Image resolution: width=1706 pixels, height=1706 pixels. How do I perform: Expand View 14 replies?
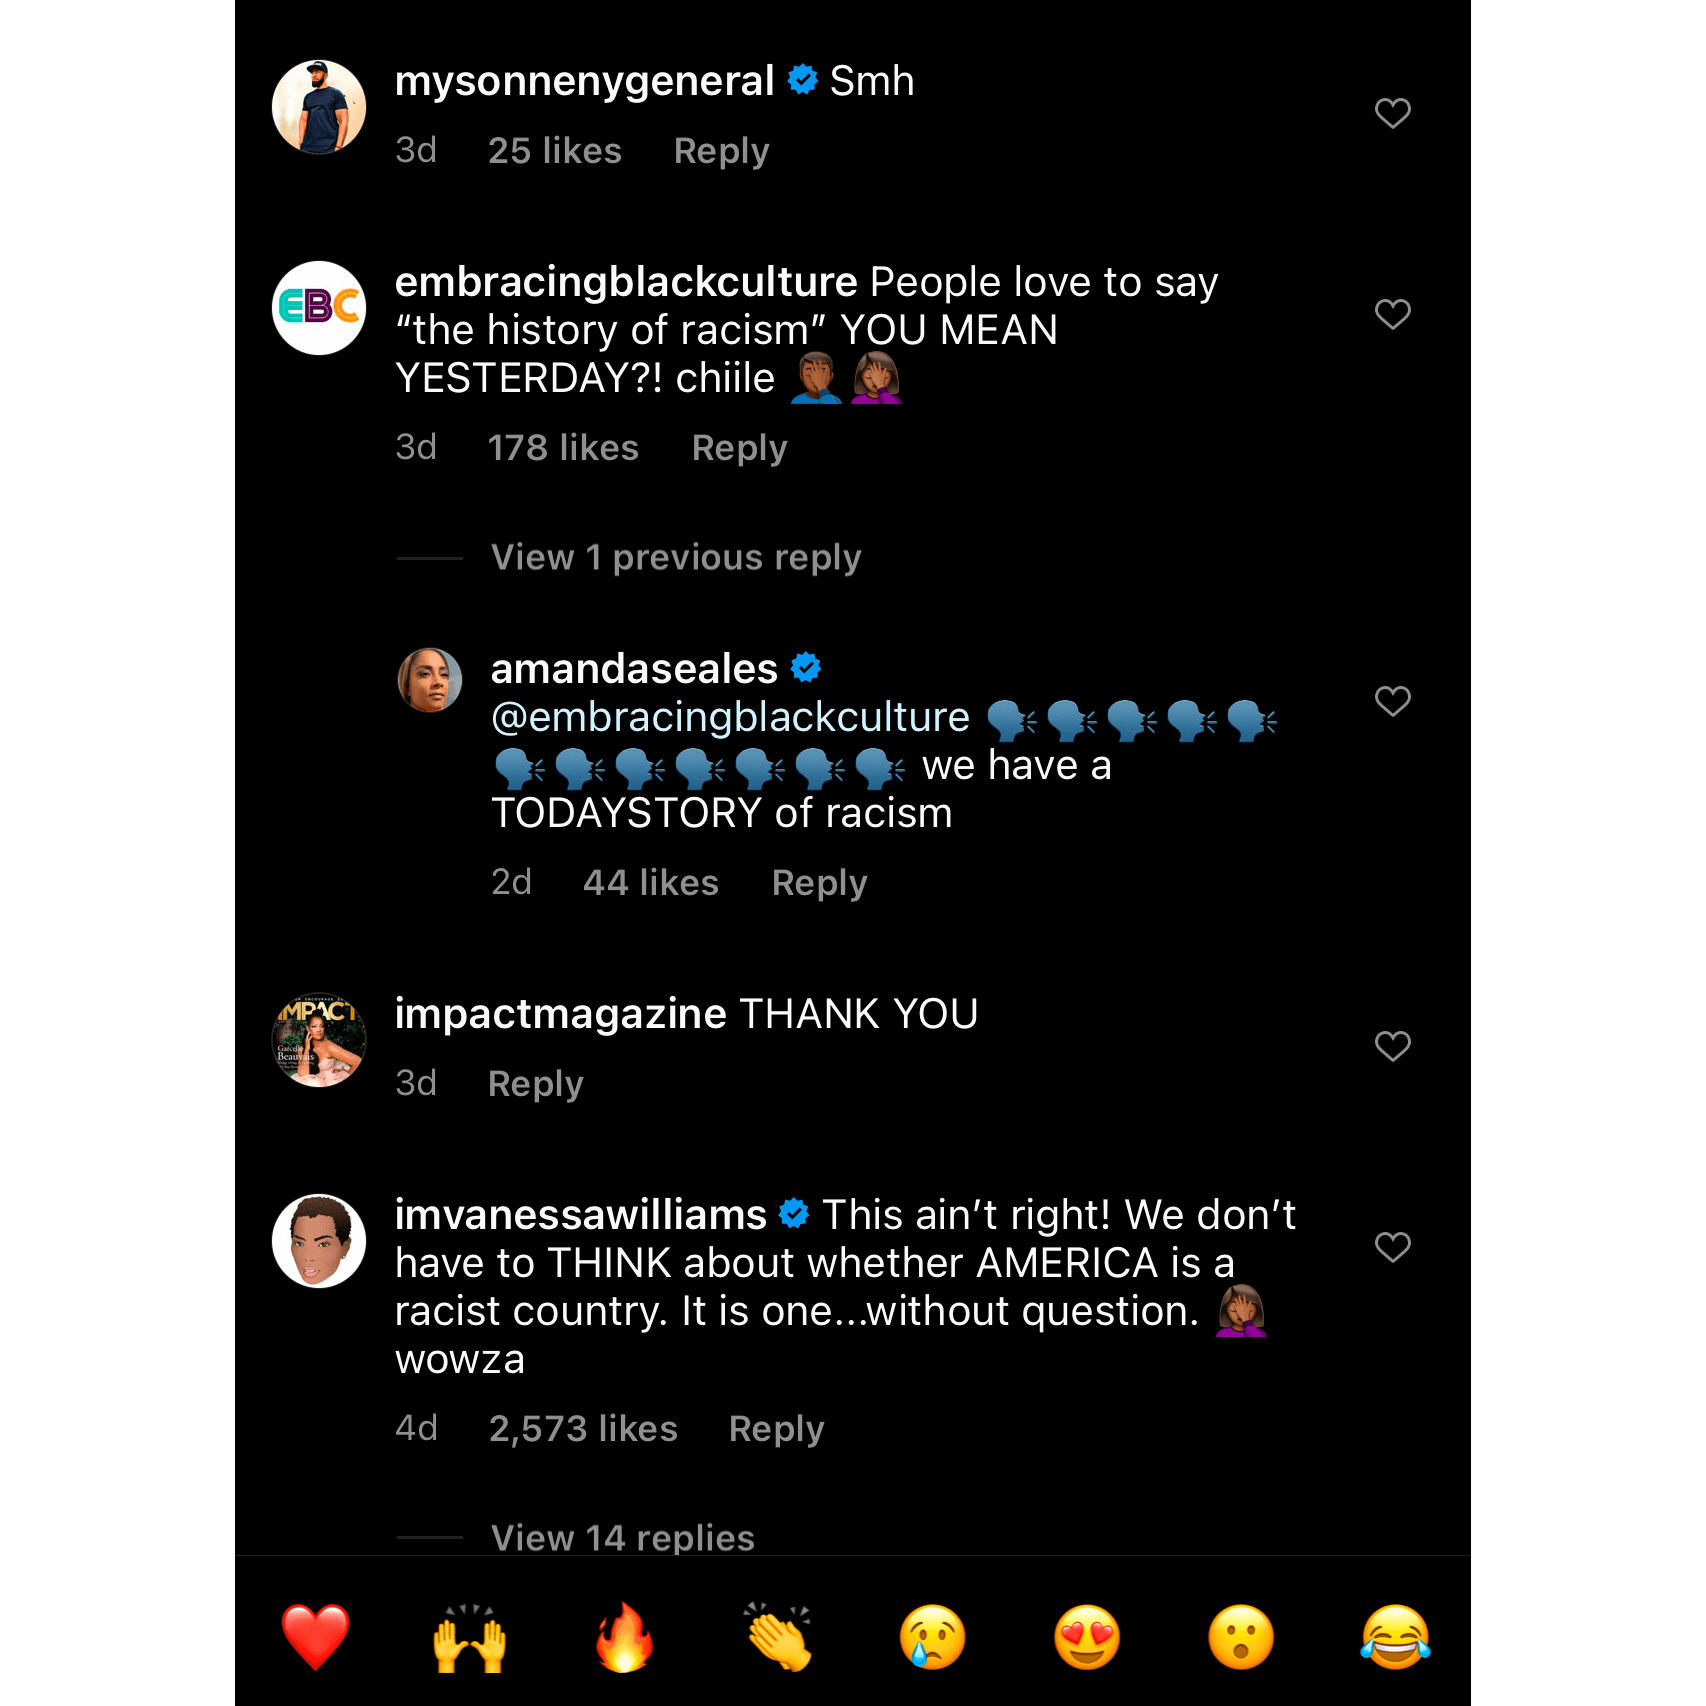(x=622, y=1537)
